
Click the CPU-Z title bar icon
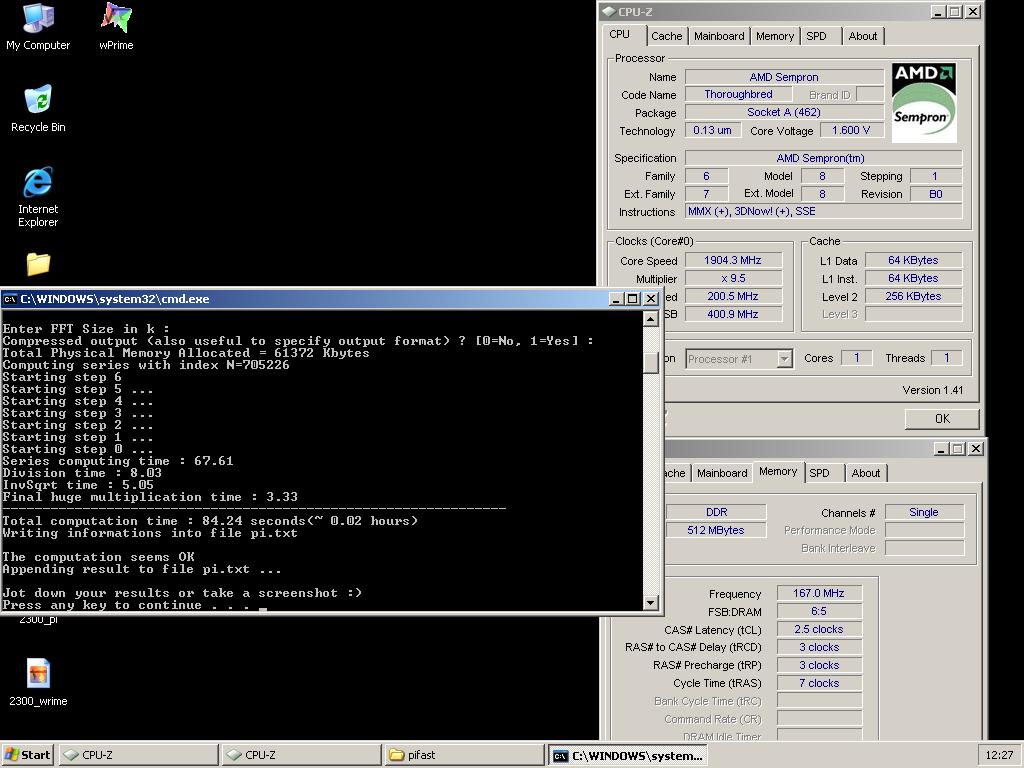pyautogui.click(x=609, y=11)
